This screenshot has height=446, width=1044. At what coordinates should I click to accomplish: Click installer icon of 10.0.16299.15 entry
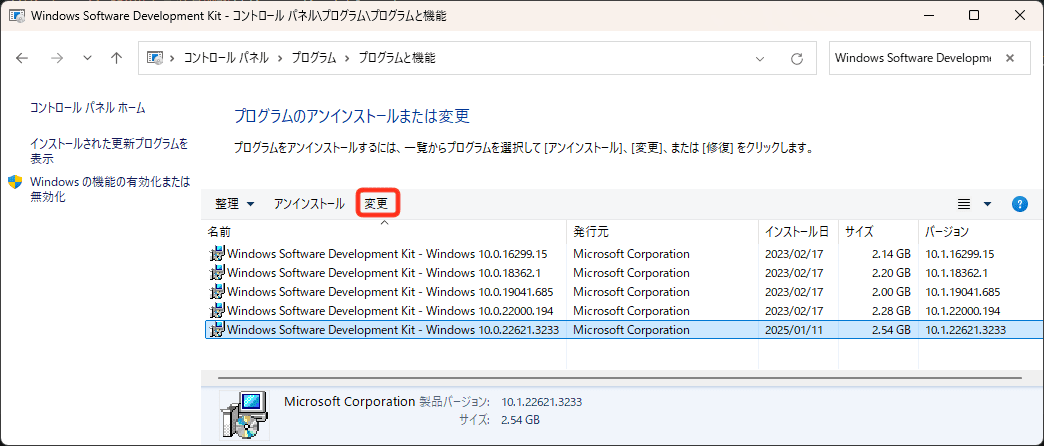pyautogui.click(x=217, y=254)
